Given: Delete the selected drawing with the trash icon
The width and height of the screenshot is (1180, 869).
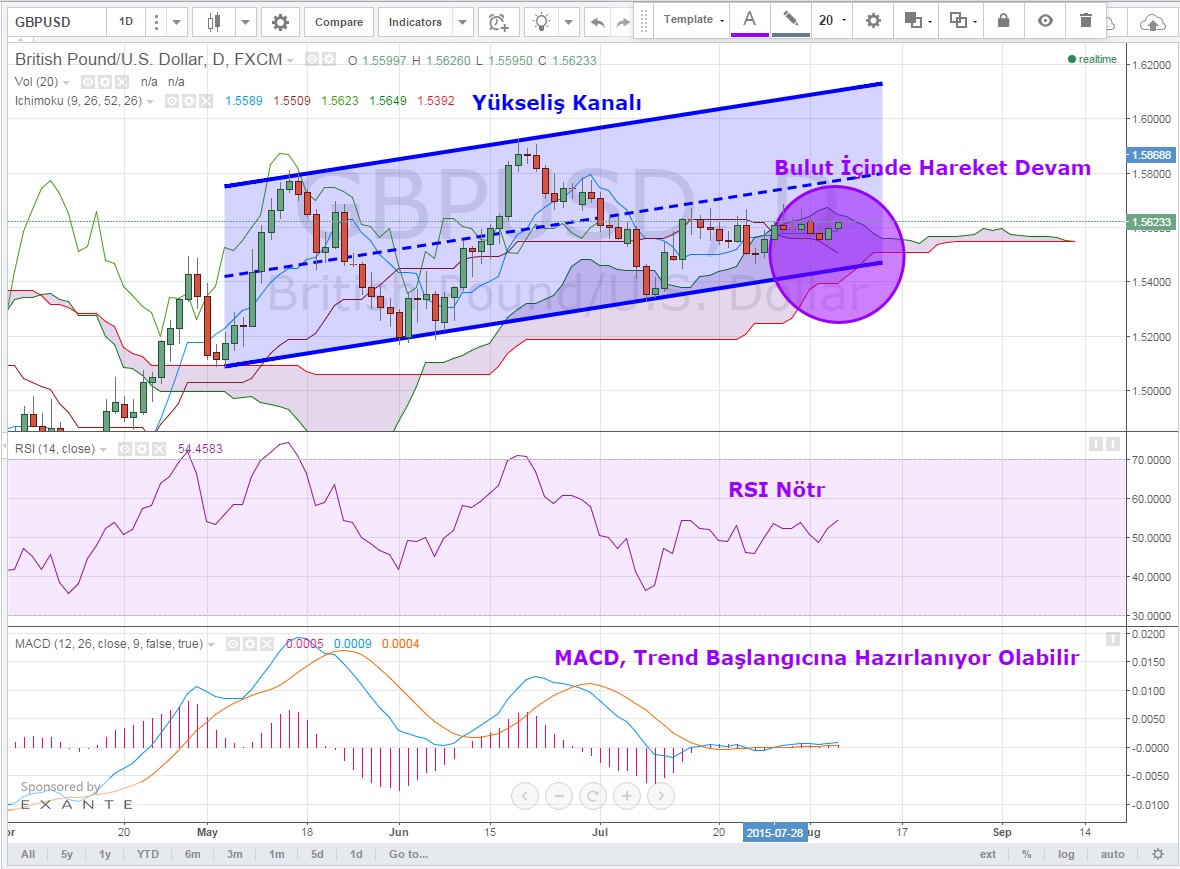Looking at the screenshot, I should click(1086, 20).
